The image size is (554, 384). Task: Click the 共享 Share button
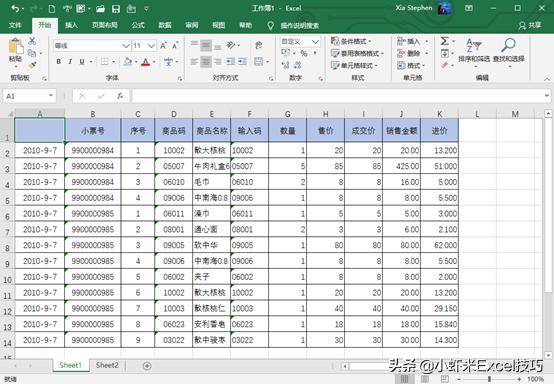click(x=530, y=25)
